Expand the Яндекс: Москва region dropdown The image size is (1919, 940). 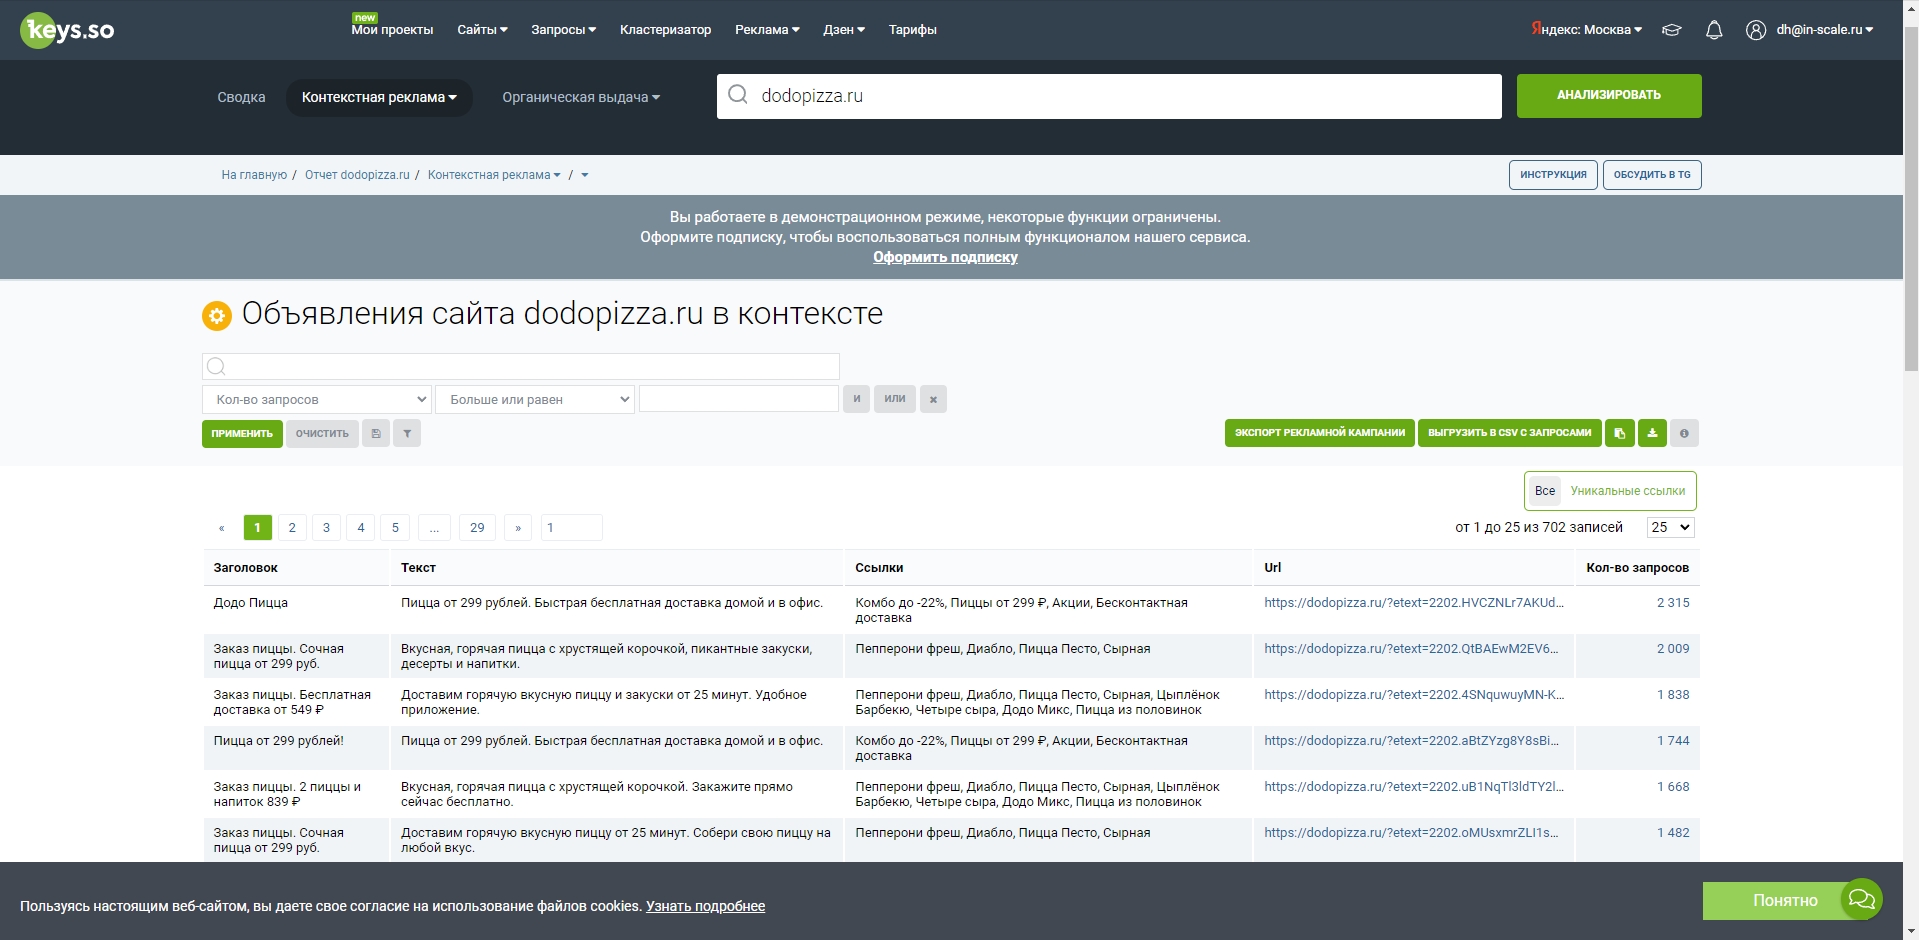pos(1587,30)
